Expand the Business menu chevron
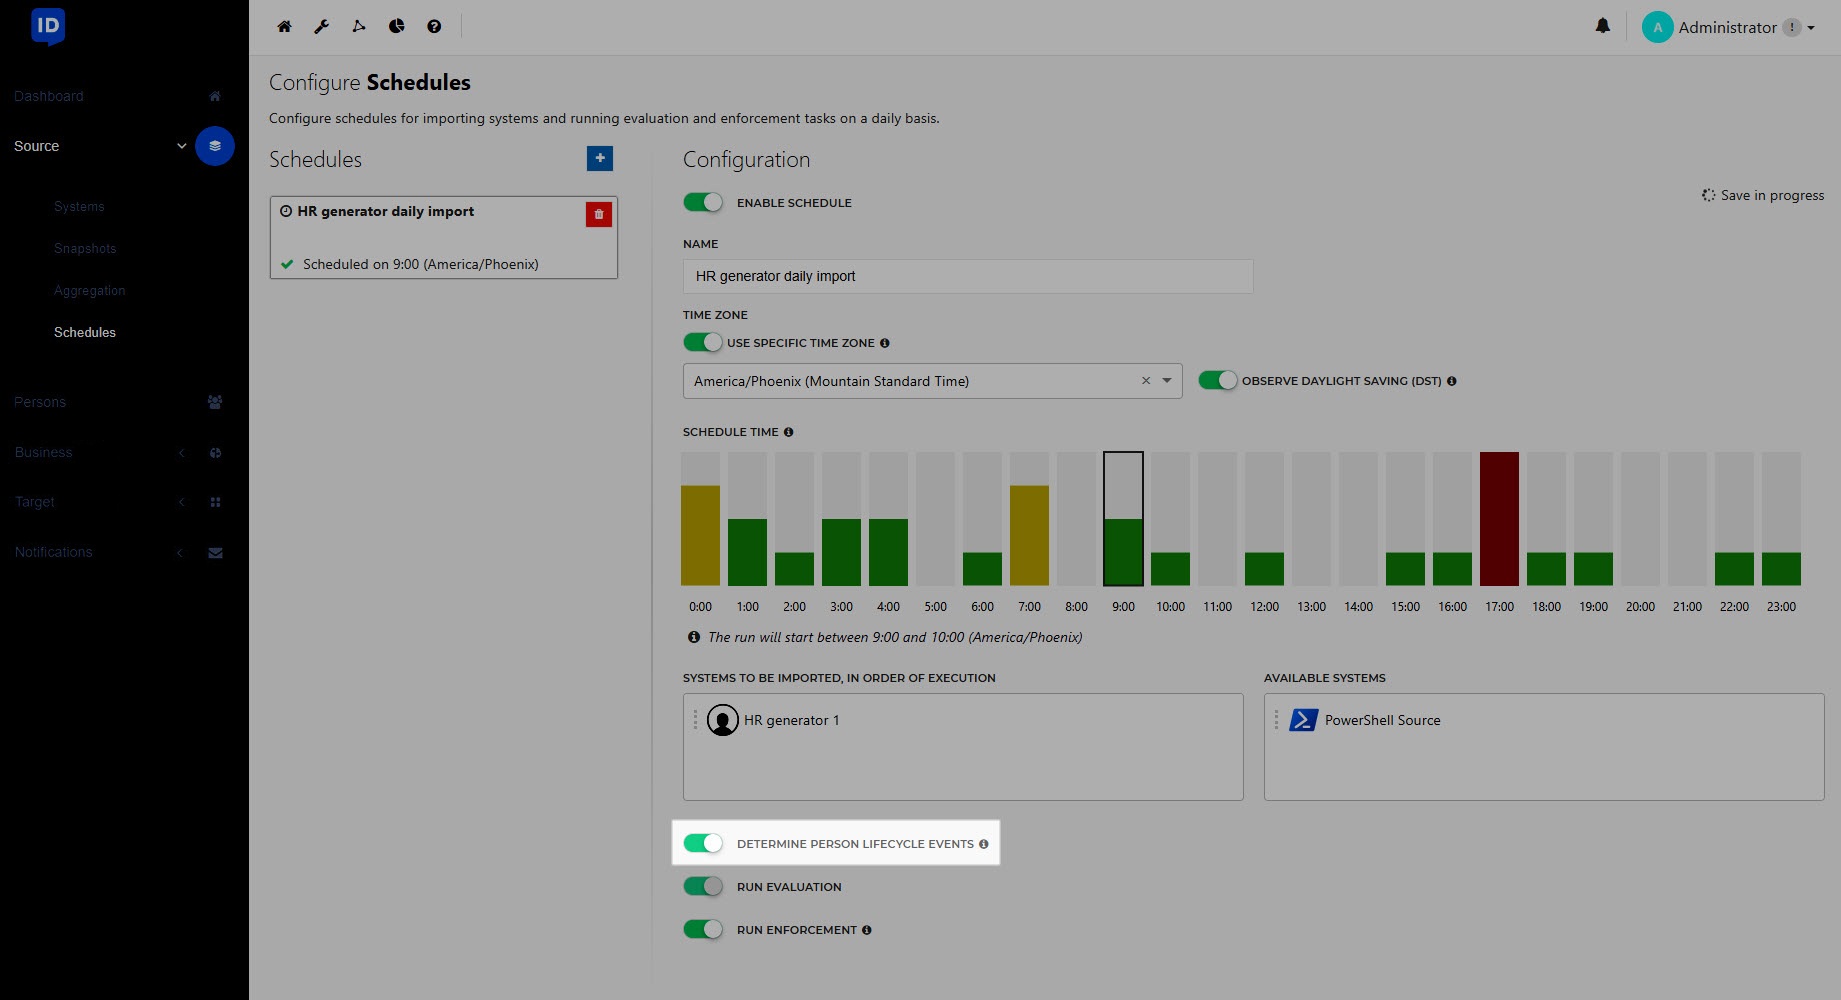 coord(181,453)
